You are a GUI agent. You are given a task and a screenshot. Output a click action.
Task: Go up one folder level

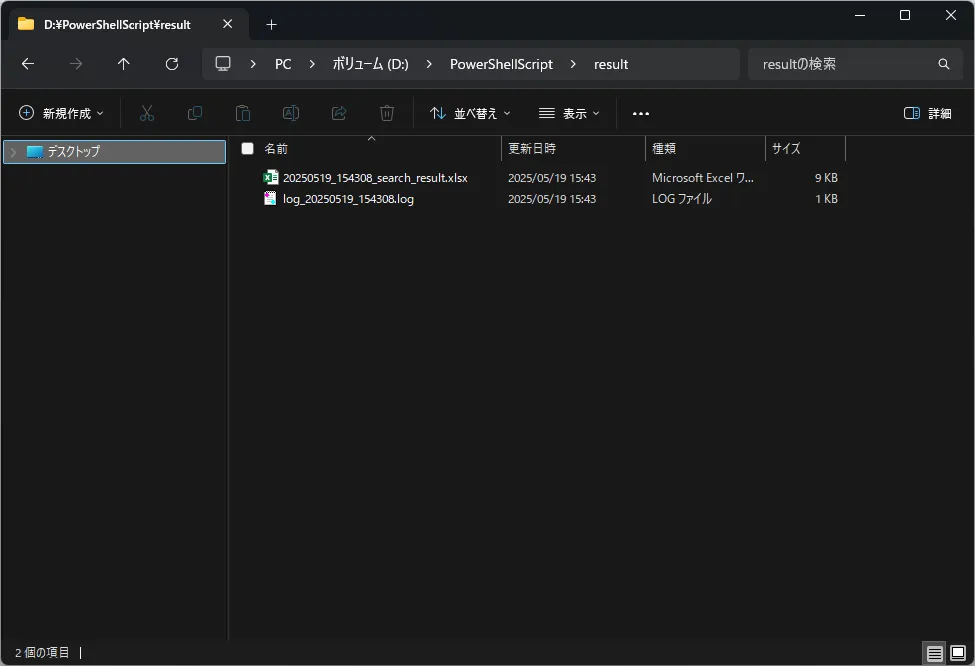(124, 64)
